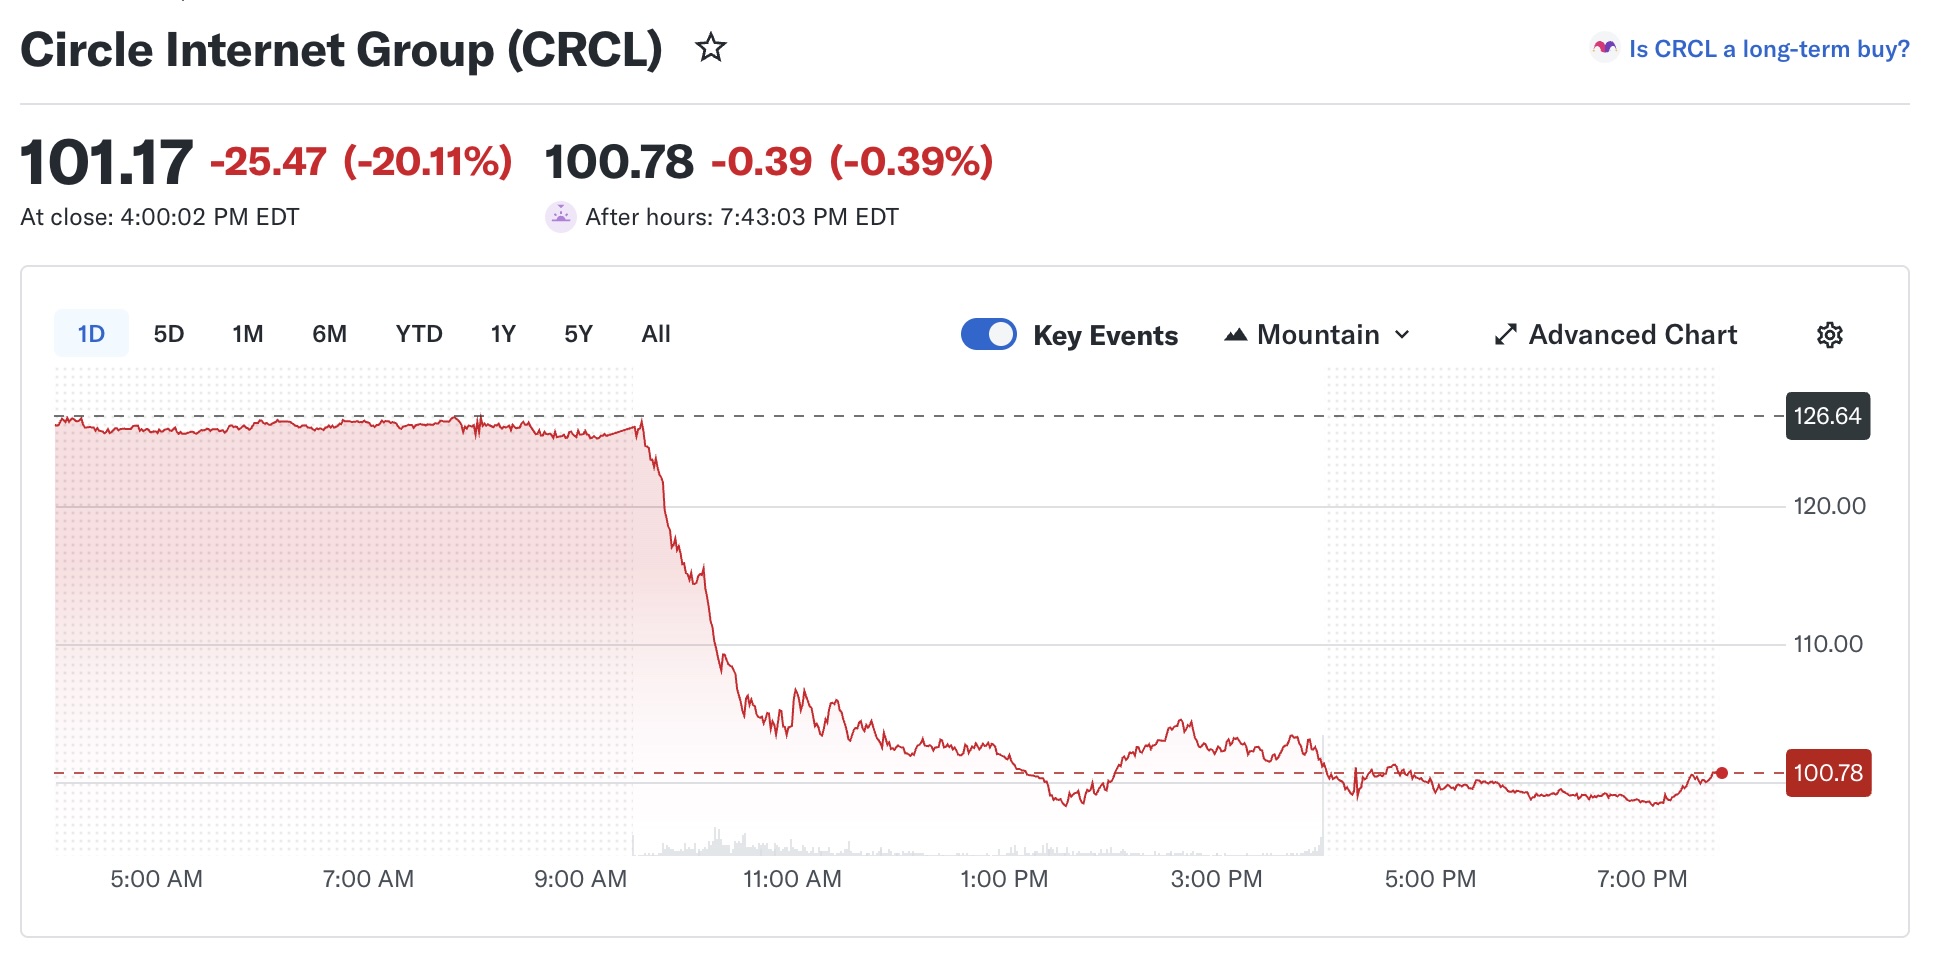Show the 1M chart range
This screenshot has width=1956, height=956.
pos(248,334)
